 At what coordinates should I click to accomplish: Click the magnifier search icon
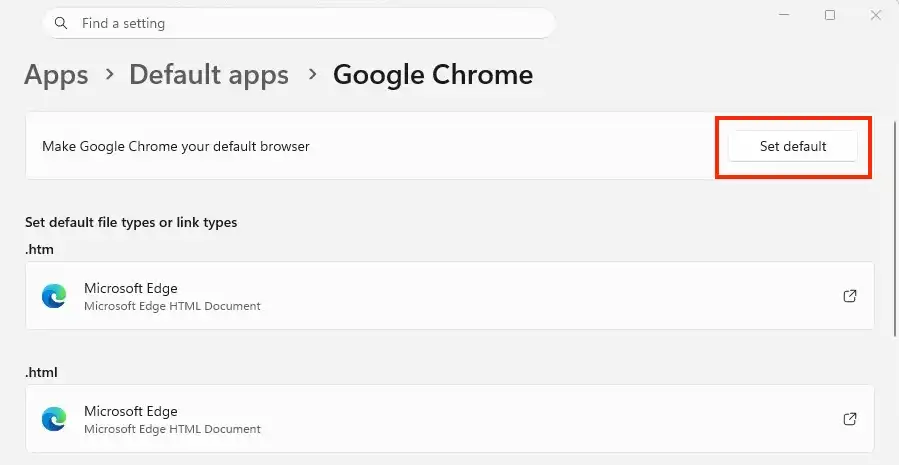[x=61, y=23]
